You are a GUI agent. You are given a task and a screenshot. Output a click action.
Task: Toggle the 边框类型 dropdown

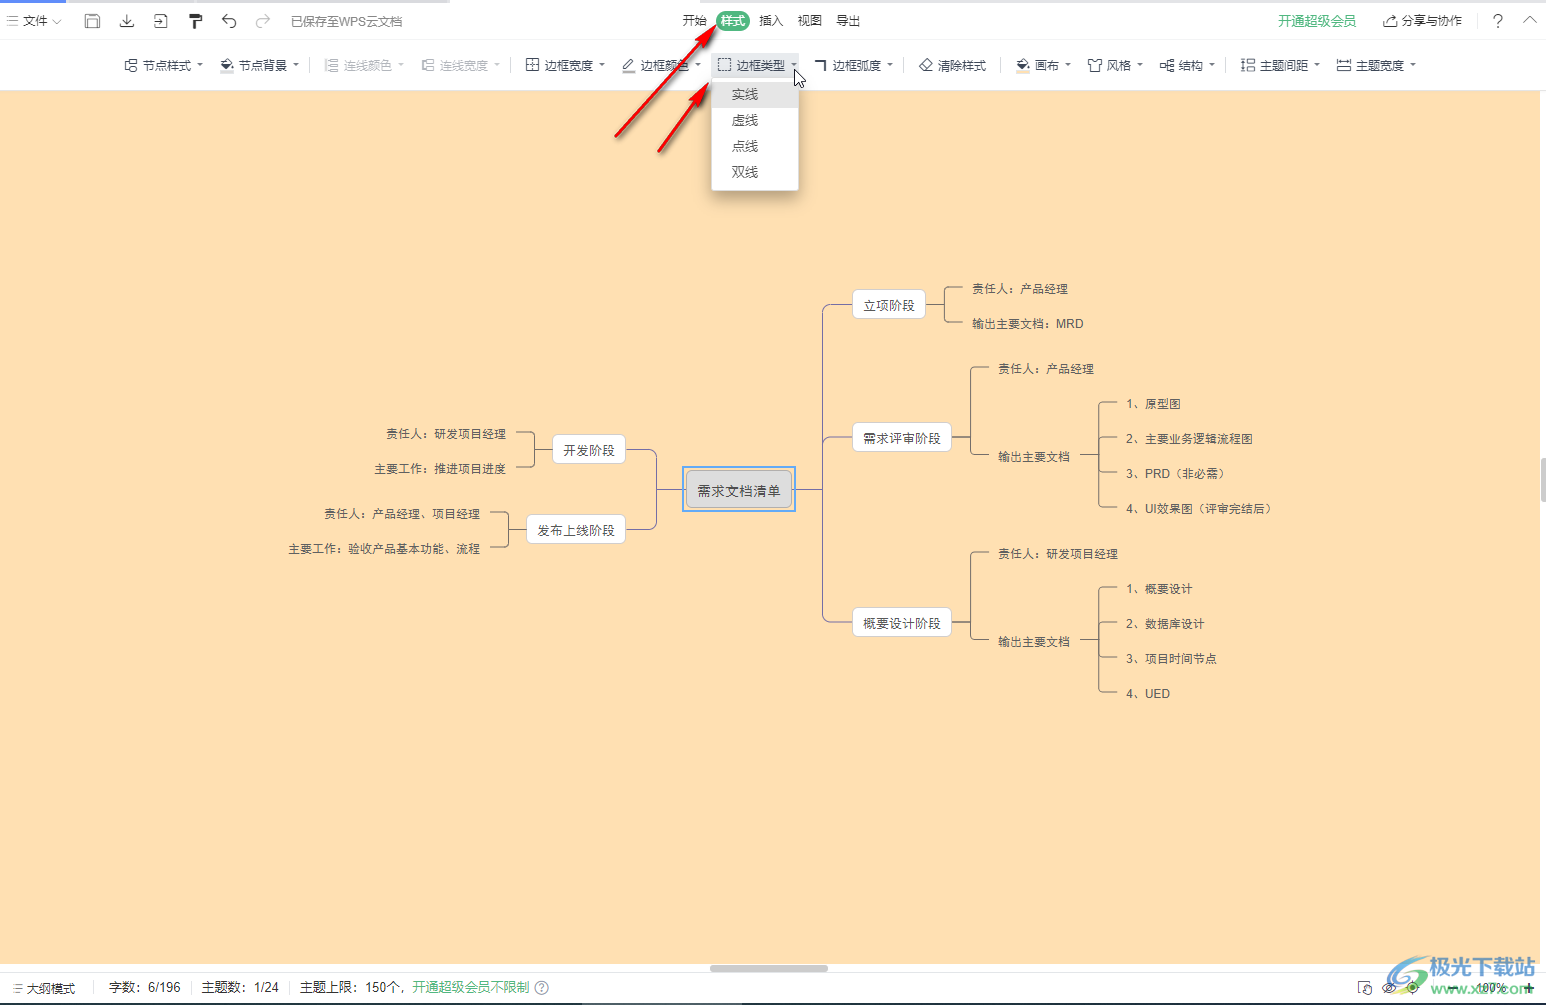pyautogui.click(x=757, y=65)
